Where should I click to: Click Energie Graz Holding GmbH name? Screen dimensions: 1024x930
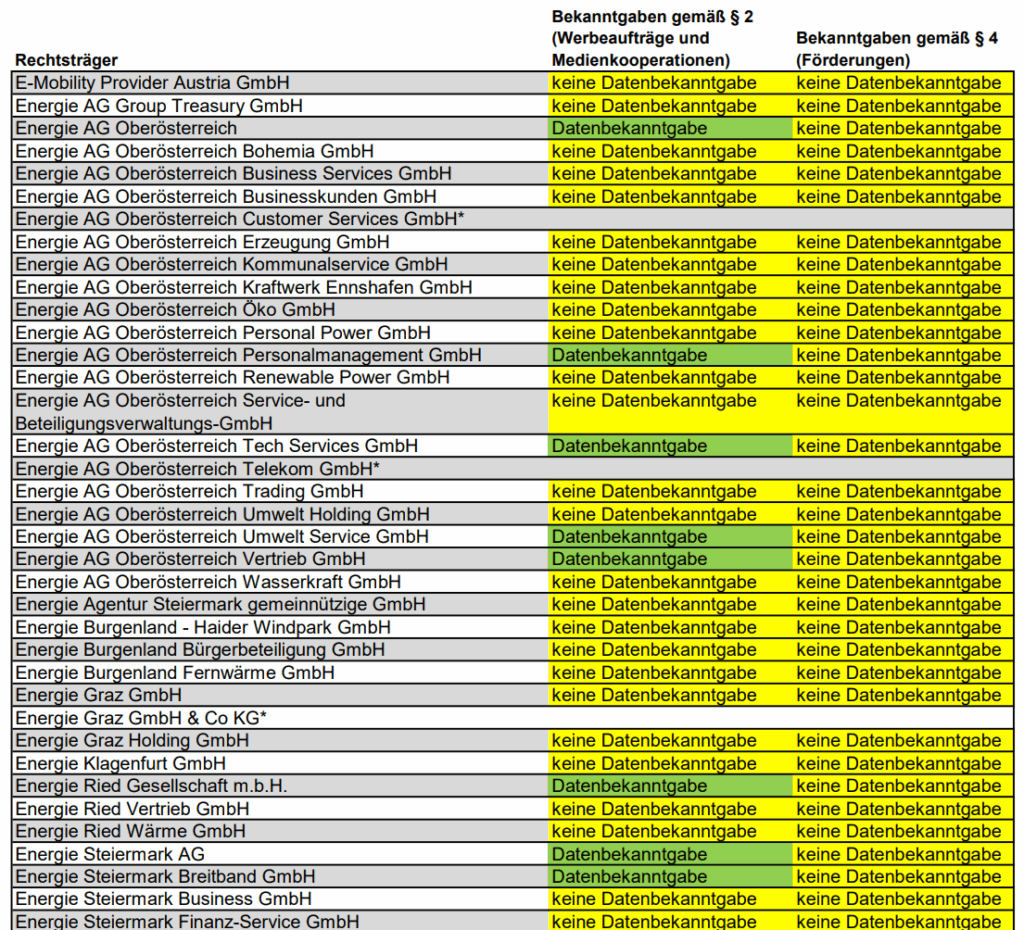(x=132, y=741)
